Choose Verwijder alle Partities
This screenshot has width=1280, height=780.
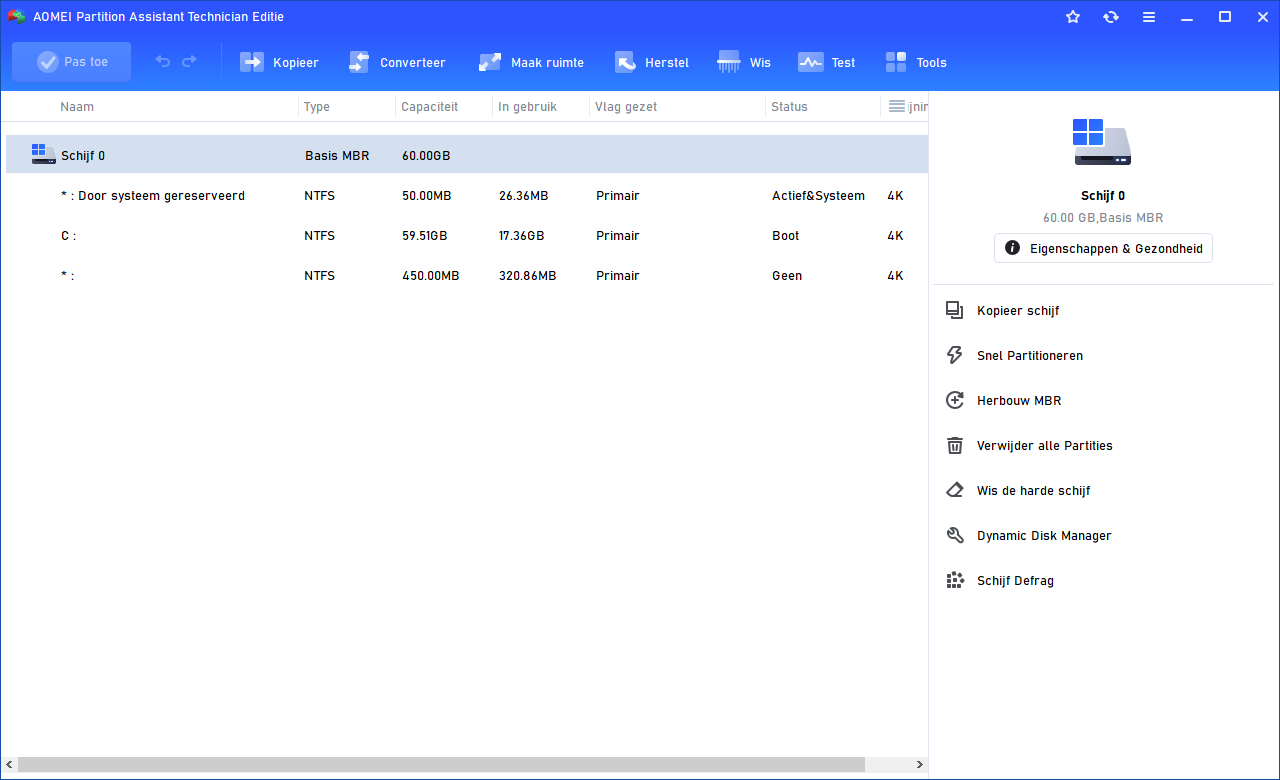tap(1045, 446)
